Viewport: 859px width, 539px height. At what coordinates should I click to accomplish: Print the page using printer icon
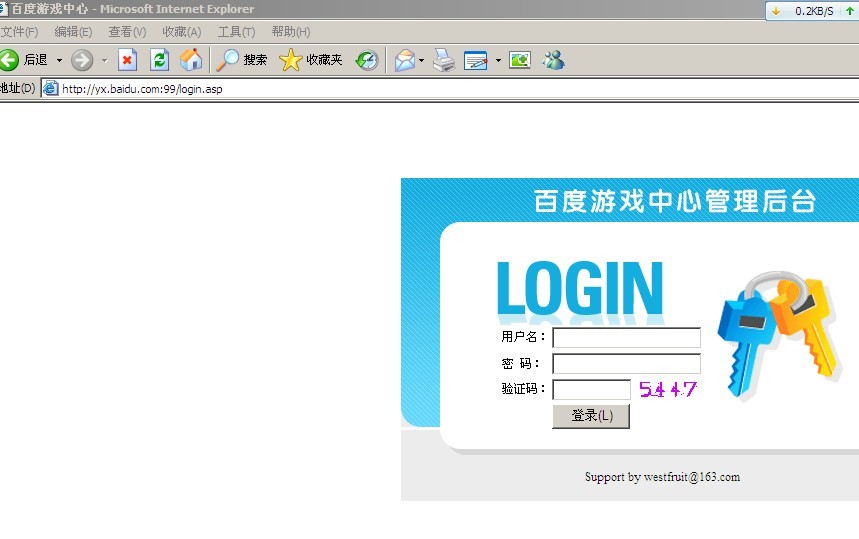[443, 60]
